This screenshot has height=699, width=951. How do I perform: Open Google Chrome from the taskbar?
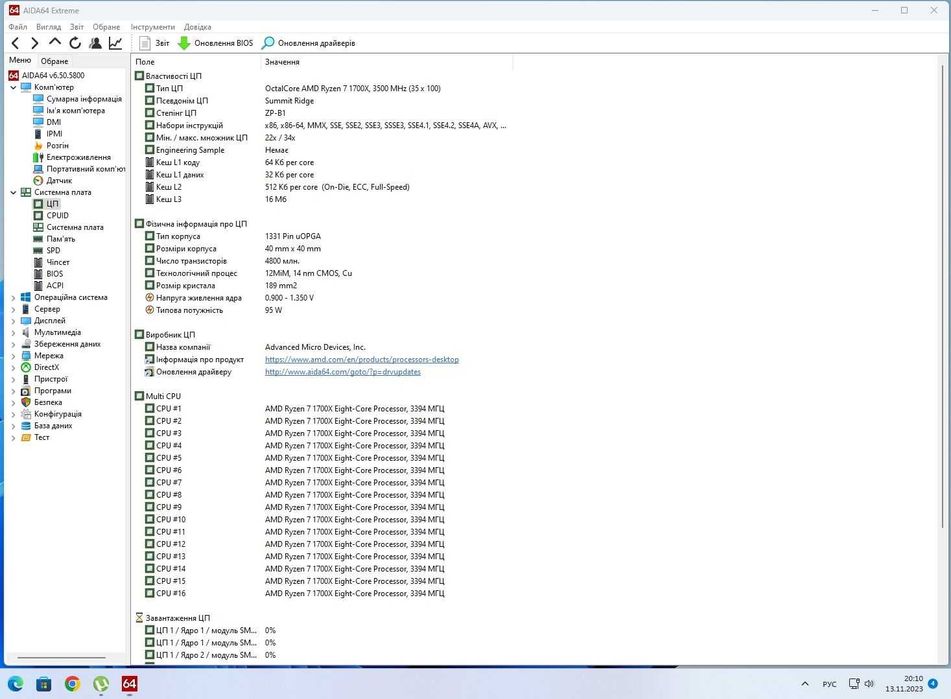(x=72, y=684)
